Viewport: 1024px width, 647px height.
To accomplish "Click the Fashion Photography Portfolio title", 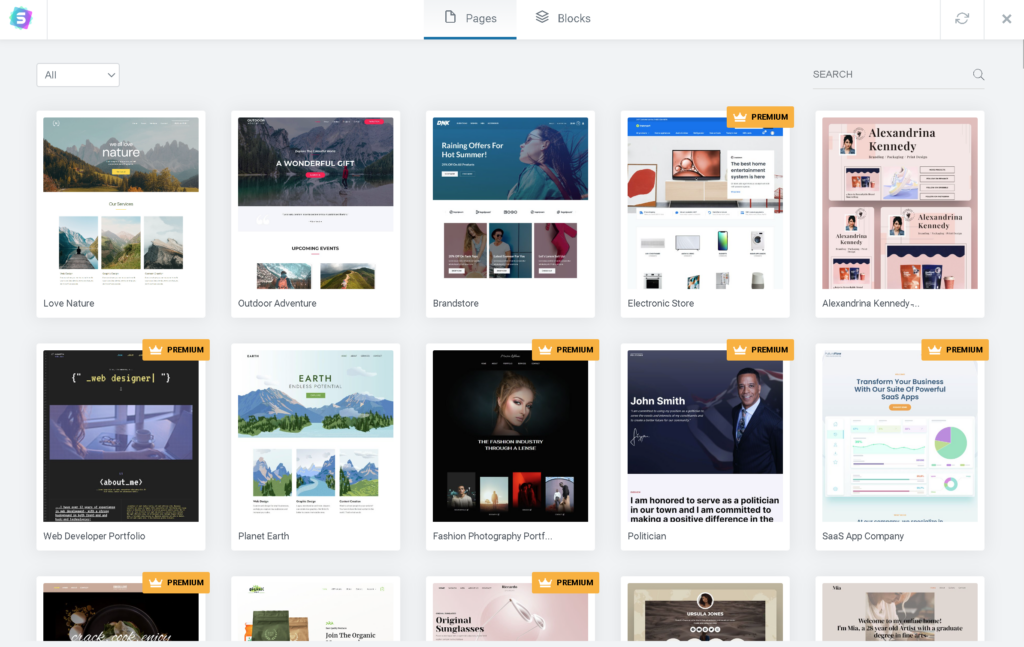I will [x=492, y=536].
